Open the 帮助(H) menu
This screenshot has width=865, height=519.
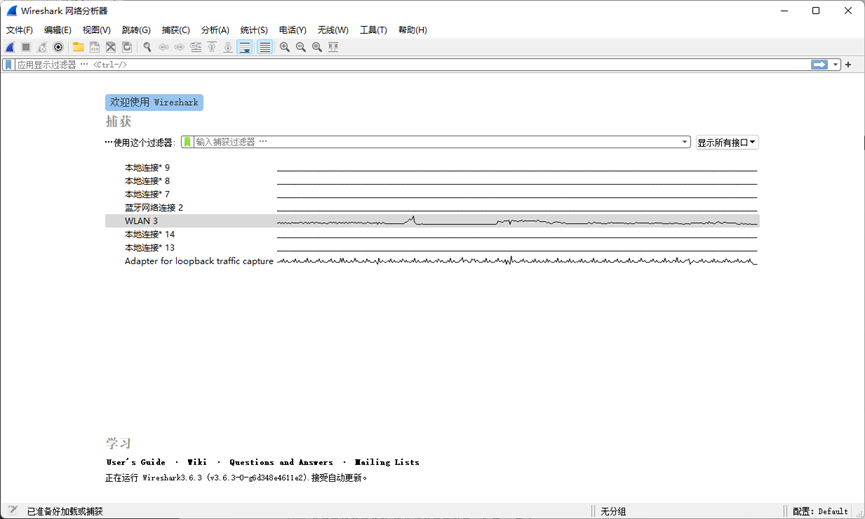coord(413,30)
